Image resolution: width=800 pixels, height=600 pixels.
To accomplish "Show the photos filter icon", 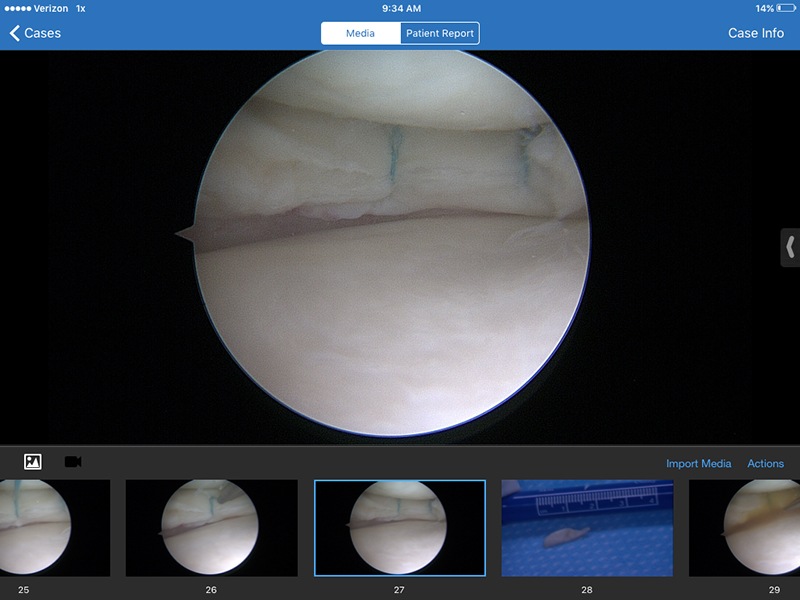I will (x=33, y=462).
